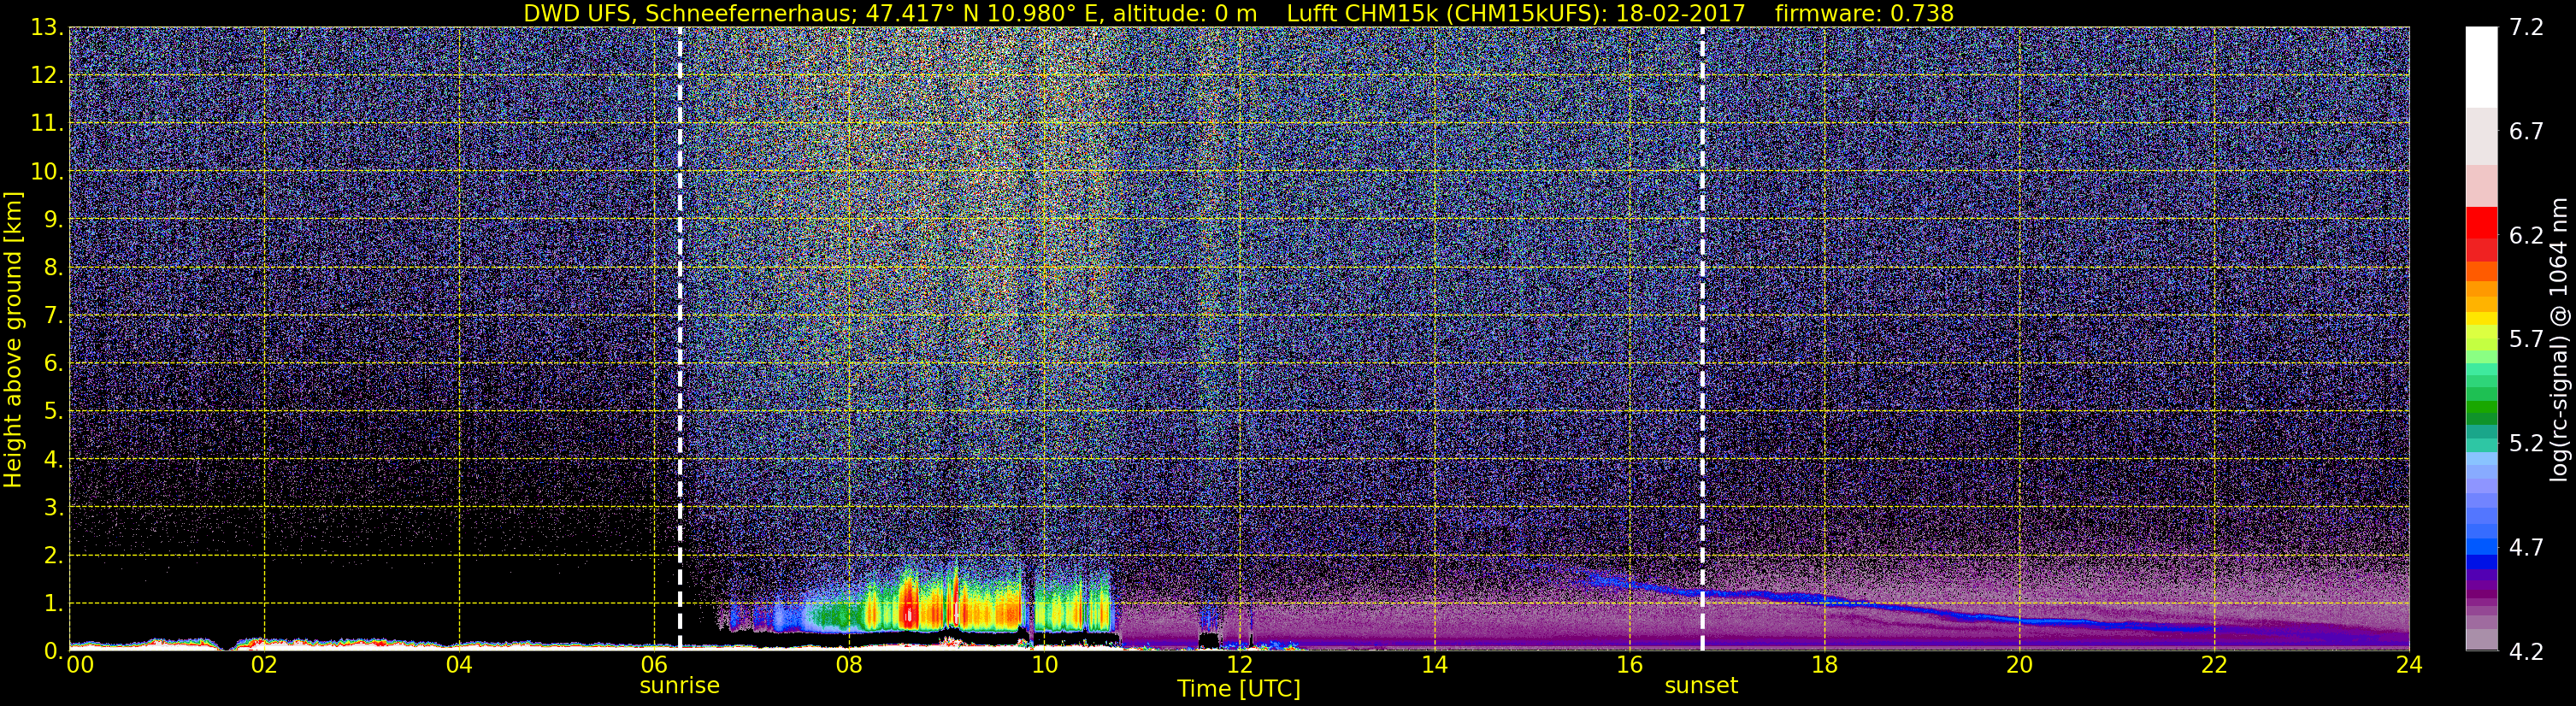Click time-axis tick label 12
Screen dimensions: 2576x706
coord(1239,666)
